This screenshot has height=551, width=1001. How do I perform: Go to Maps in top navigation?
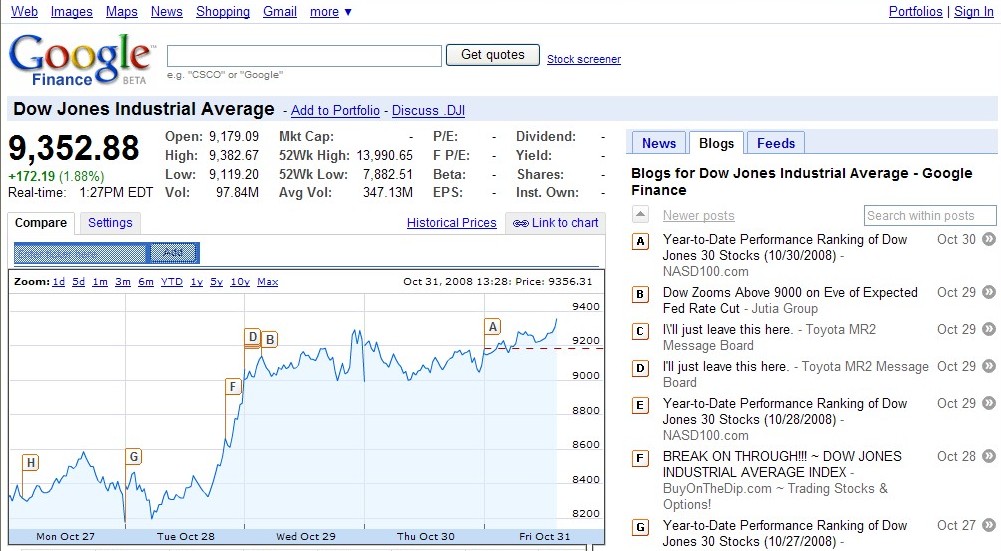[121, 11]
